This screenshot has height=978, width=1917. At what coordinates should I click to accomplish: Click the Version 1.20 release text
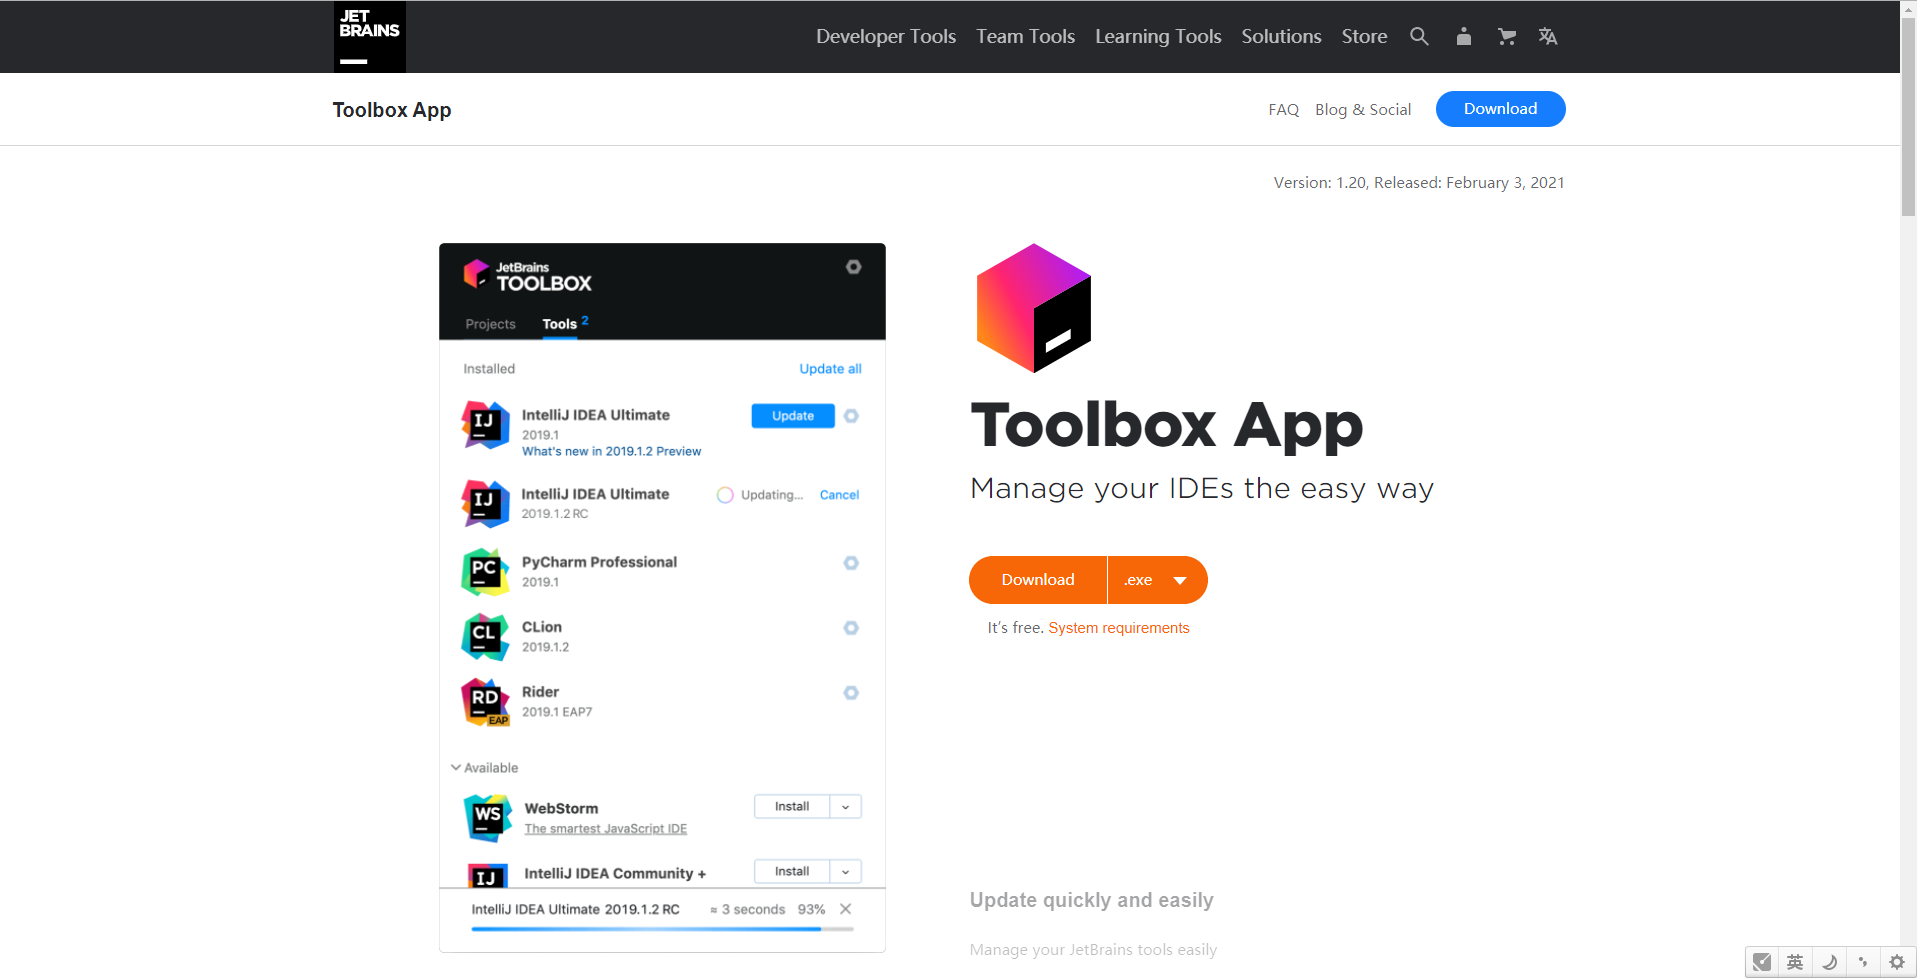[1419, 183]
